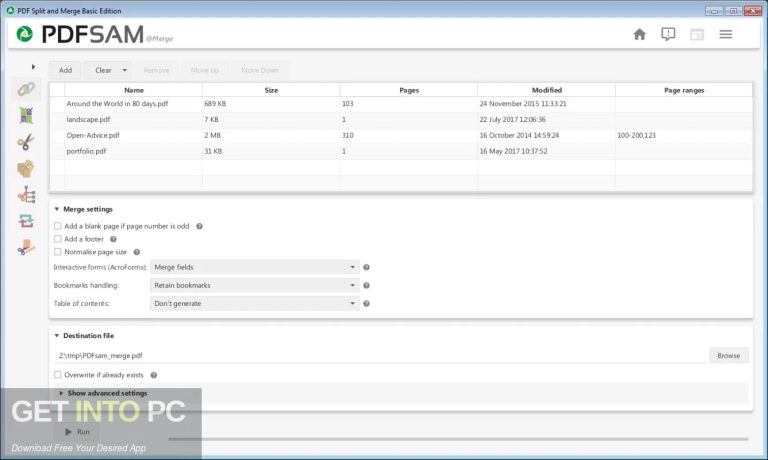This screenshot has width=768, height=460.
Task: Show help for Normalise page size
Action: click(x=137, y=252)
